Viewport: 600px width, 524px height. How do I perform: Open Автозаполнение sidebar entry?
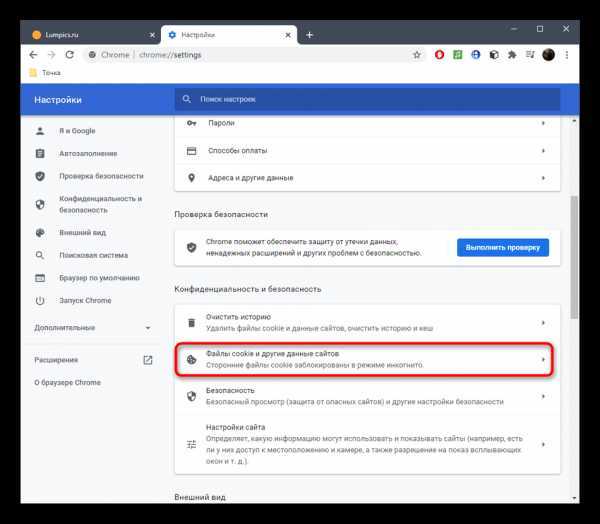[x=88, y=153]
